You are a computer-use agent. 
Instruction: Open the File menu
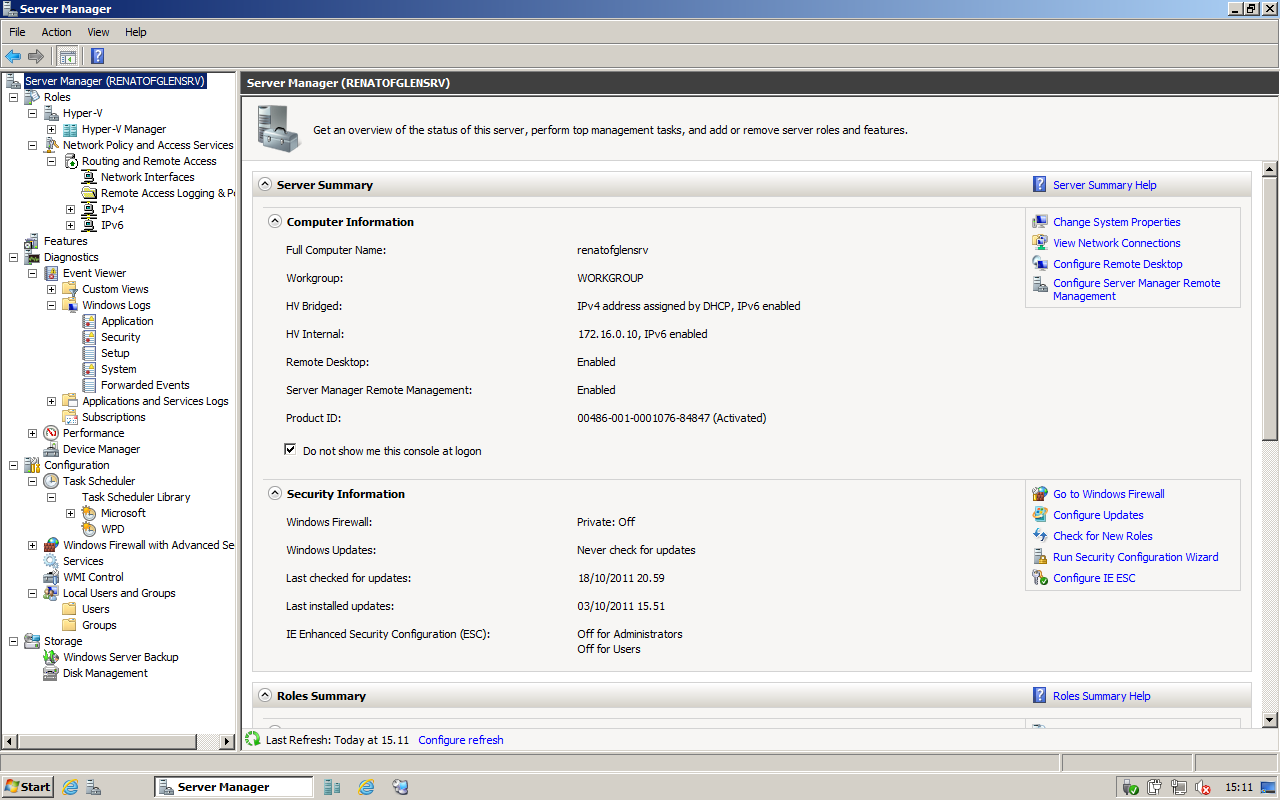(x=17, y=32)
